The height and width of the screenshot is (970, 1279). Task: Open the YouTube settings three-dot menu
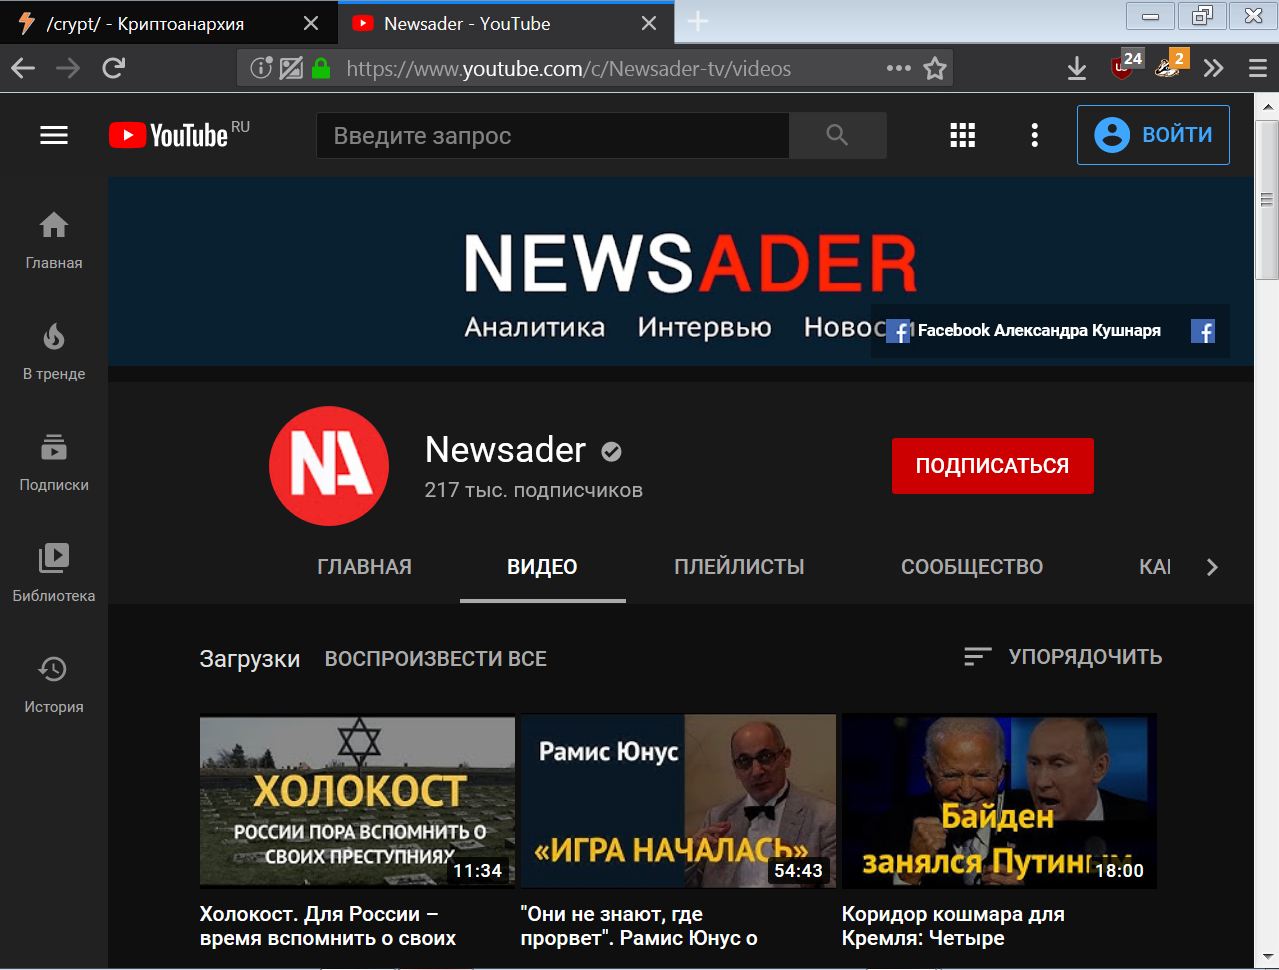click(x=1034, y=135)
